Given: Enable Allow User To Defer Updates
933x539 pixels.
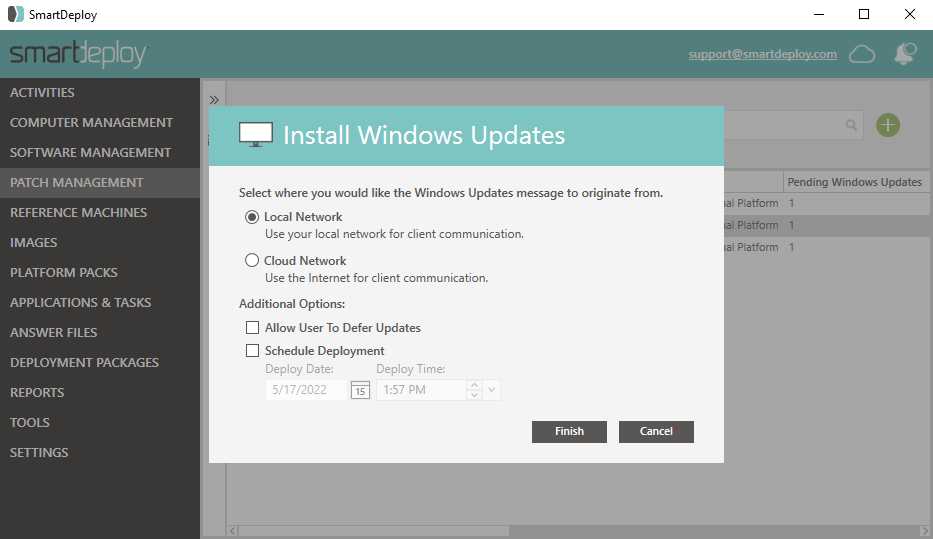Looking at the screenshot, I should point(252,328).
